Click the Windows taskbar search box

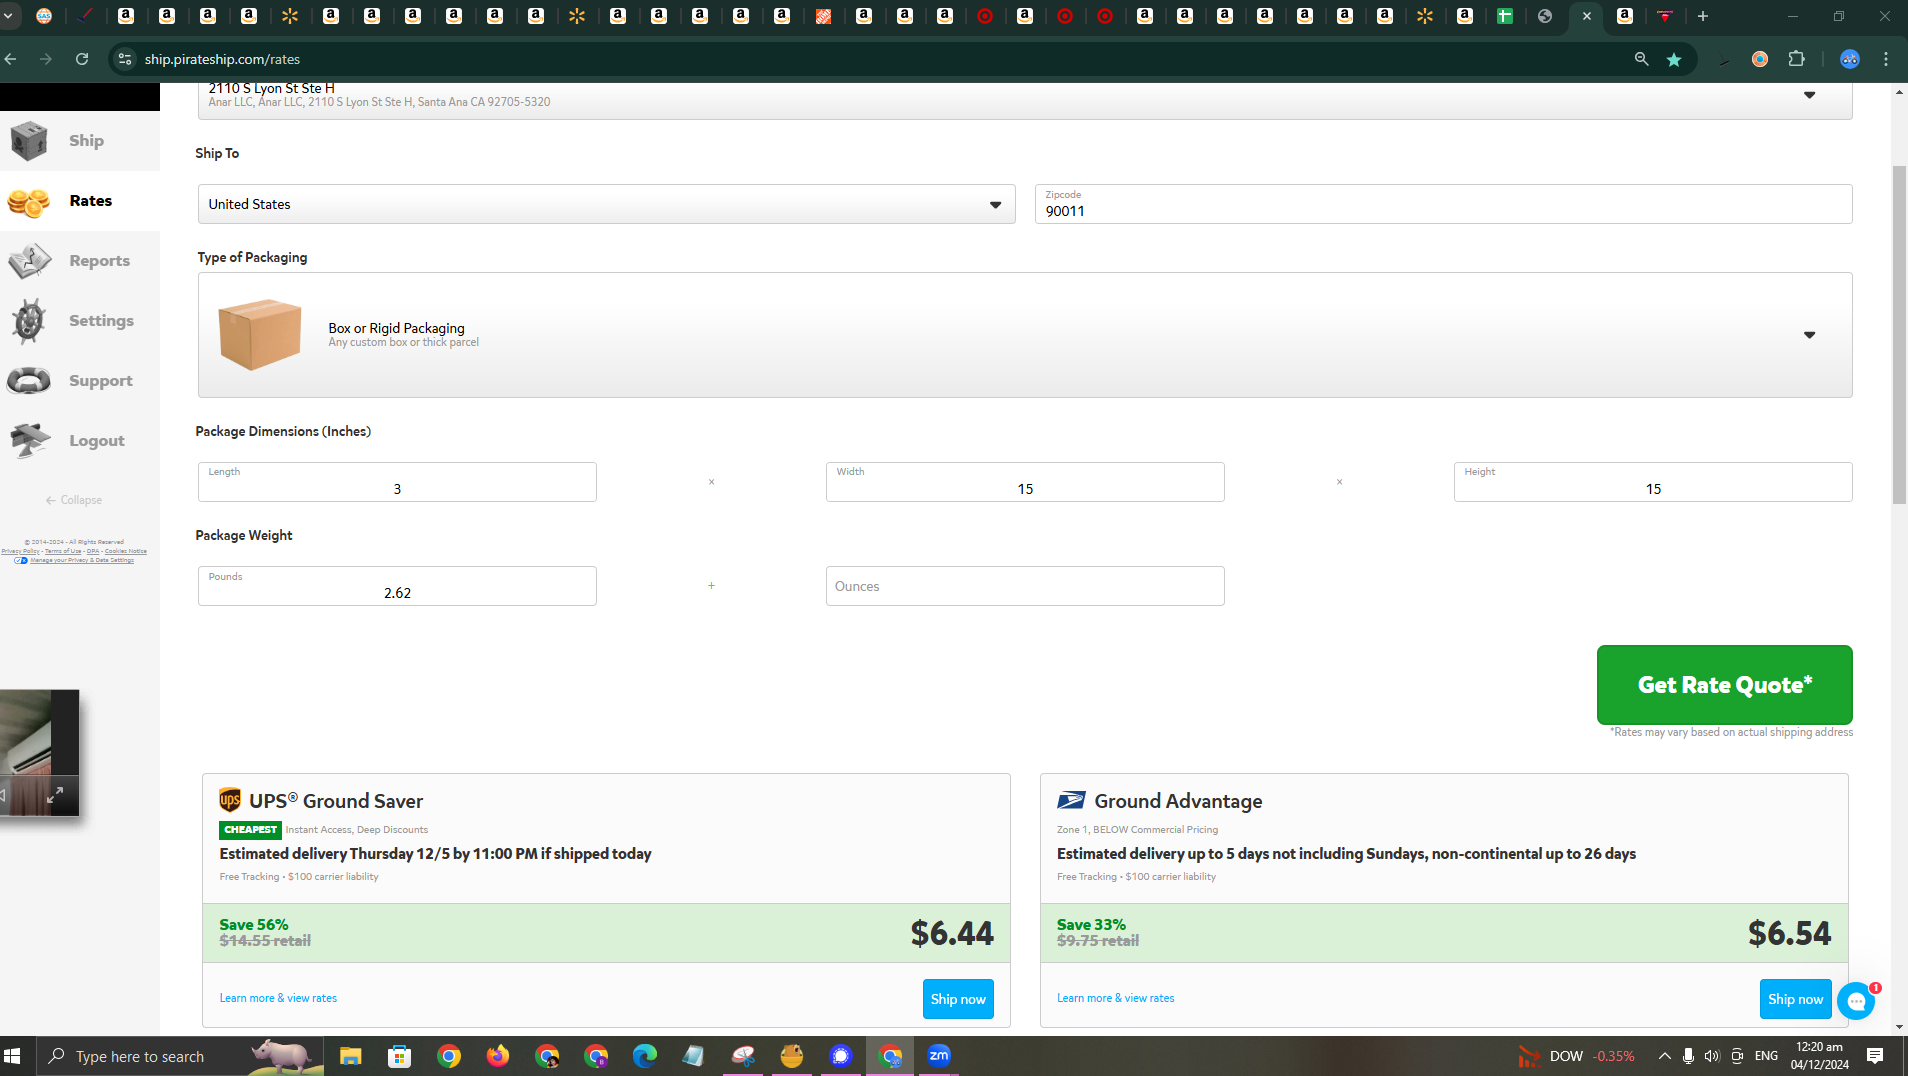point(180,1056)
